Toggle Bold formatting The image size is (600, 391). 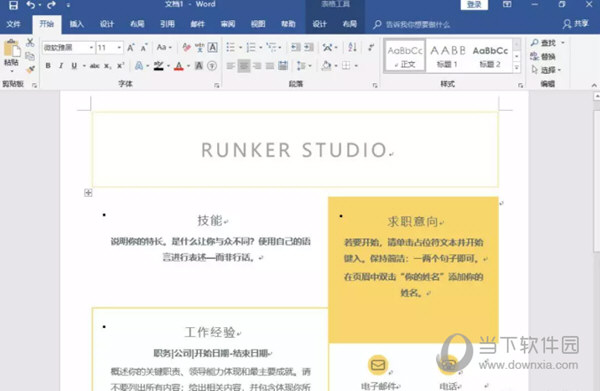click(48, 66)
